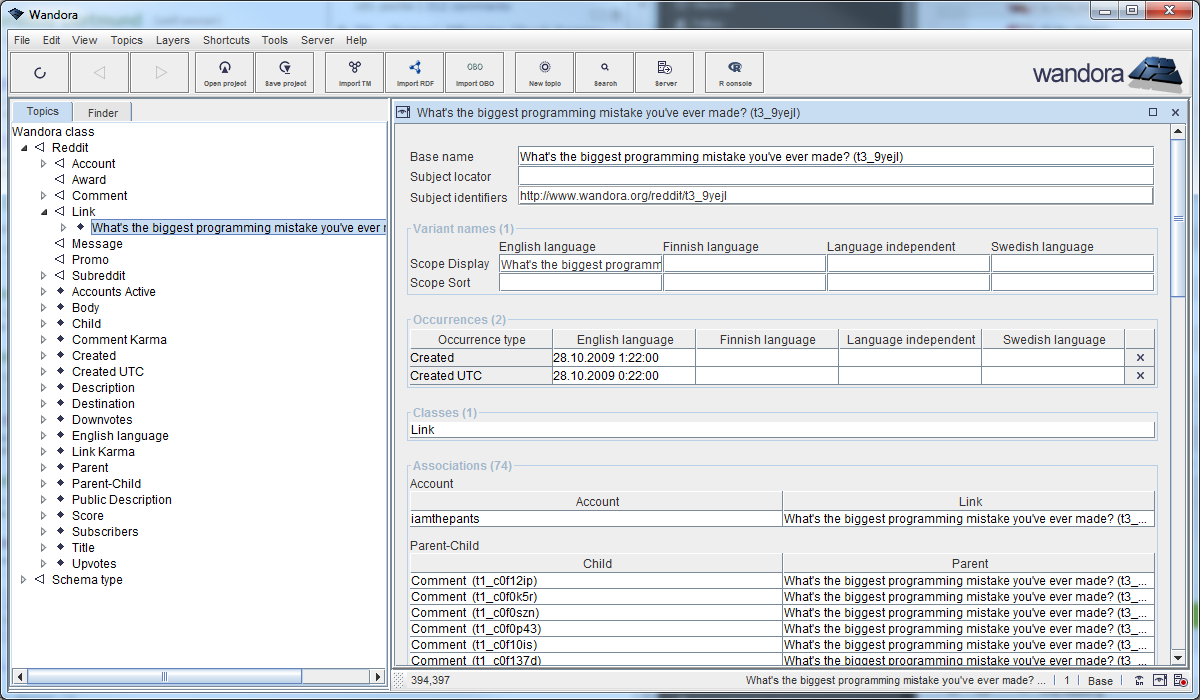
Task: Open the Layers menu
Action: (172, 41)
